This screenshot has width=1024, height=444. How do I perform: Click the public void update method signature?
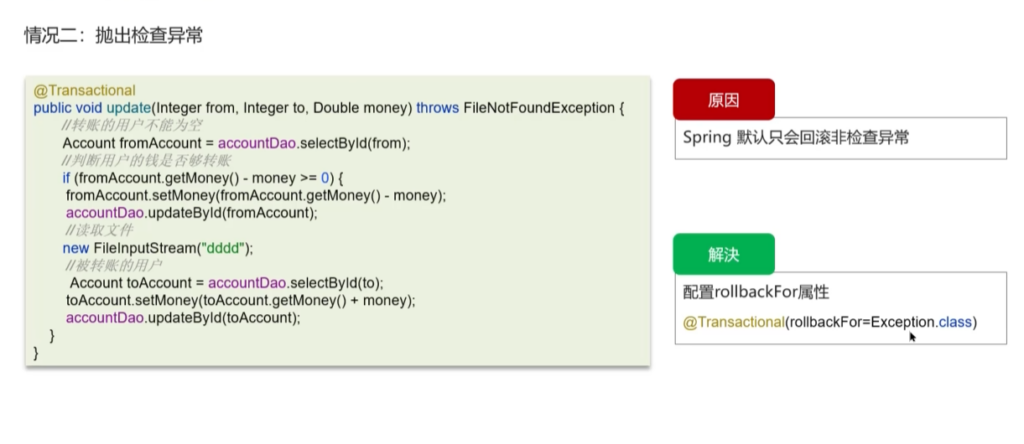click(x=328, y=108)
